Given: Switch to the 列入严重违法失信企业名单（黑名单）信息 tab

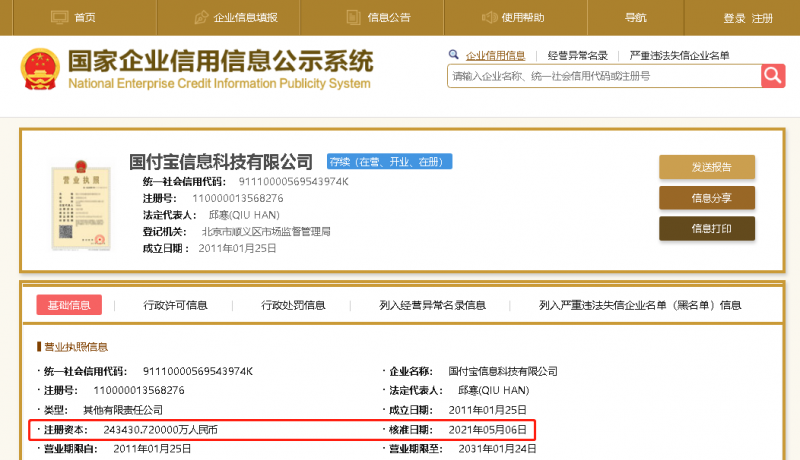Looking at the screenshot, I should tap(640, 305).
